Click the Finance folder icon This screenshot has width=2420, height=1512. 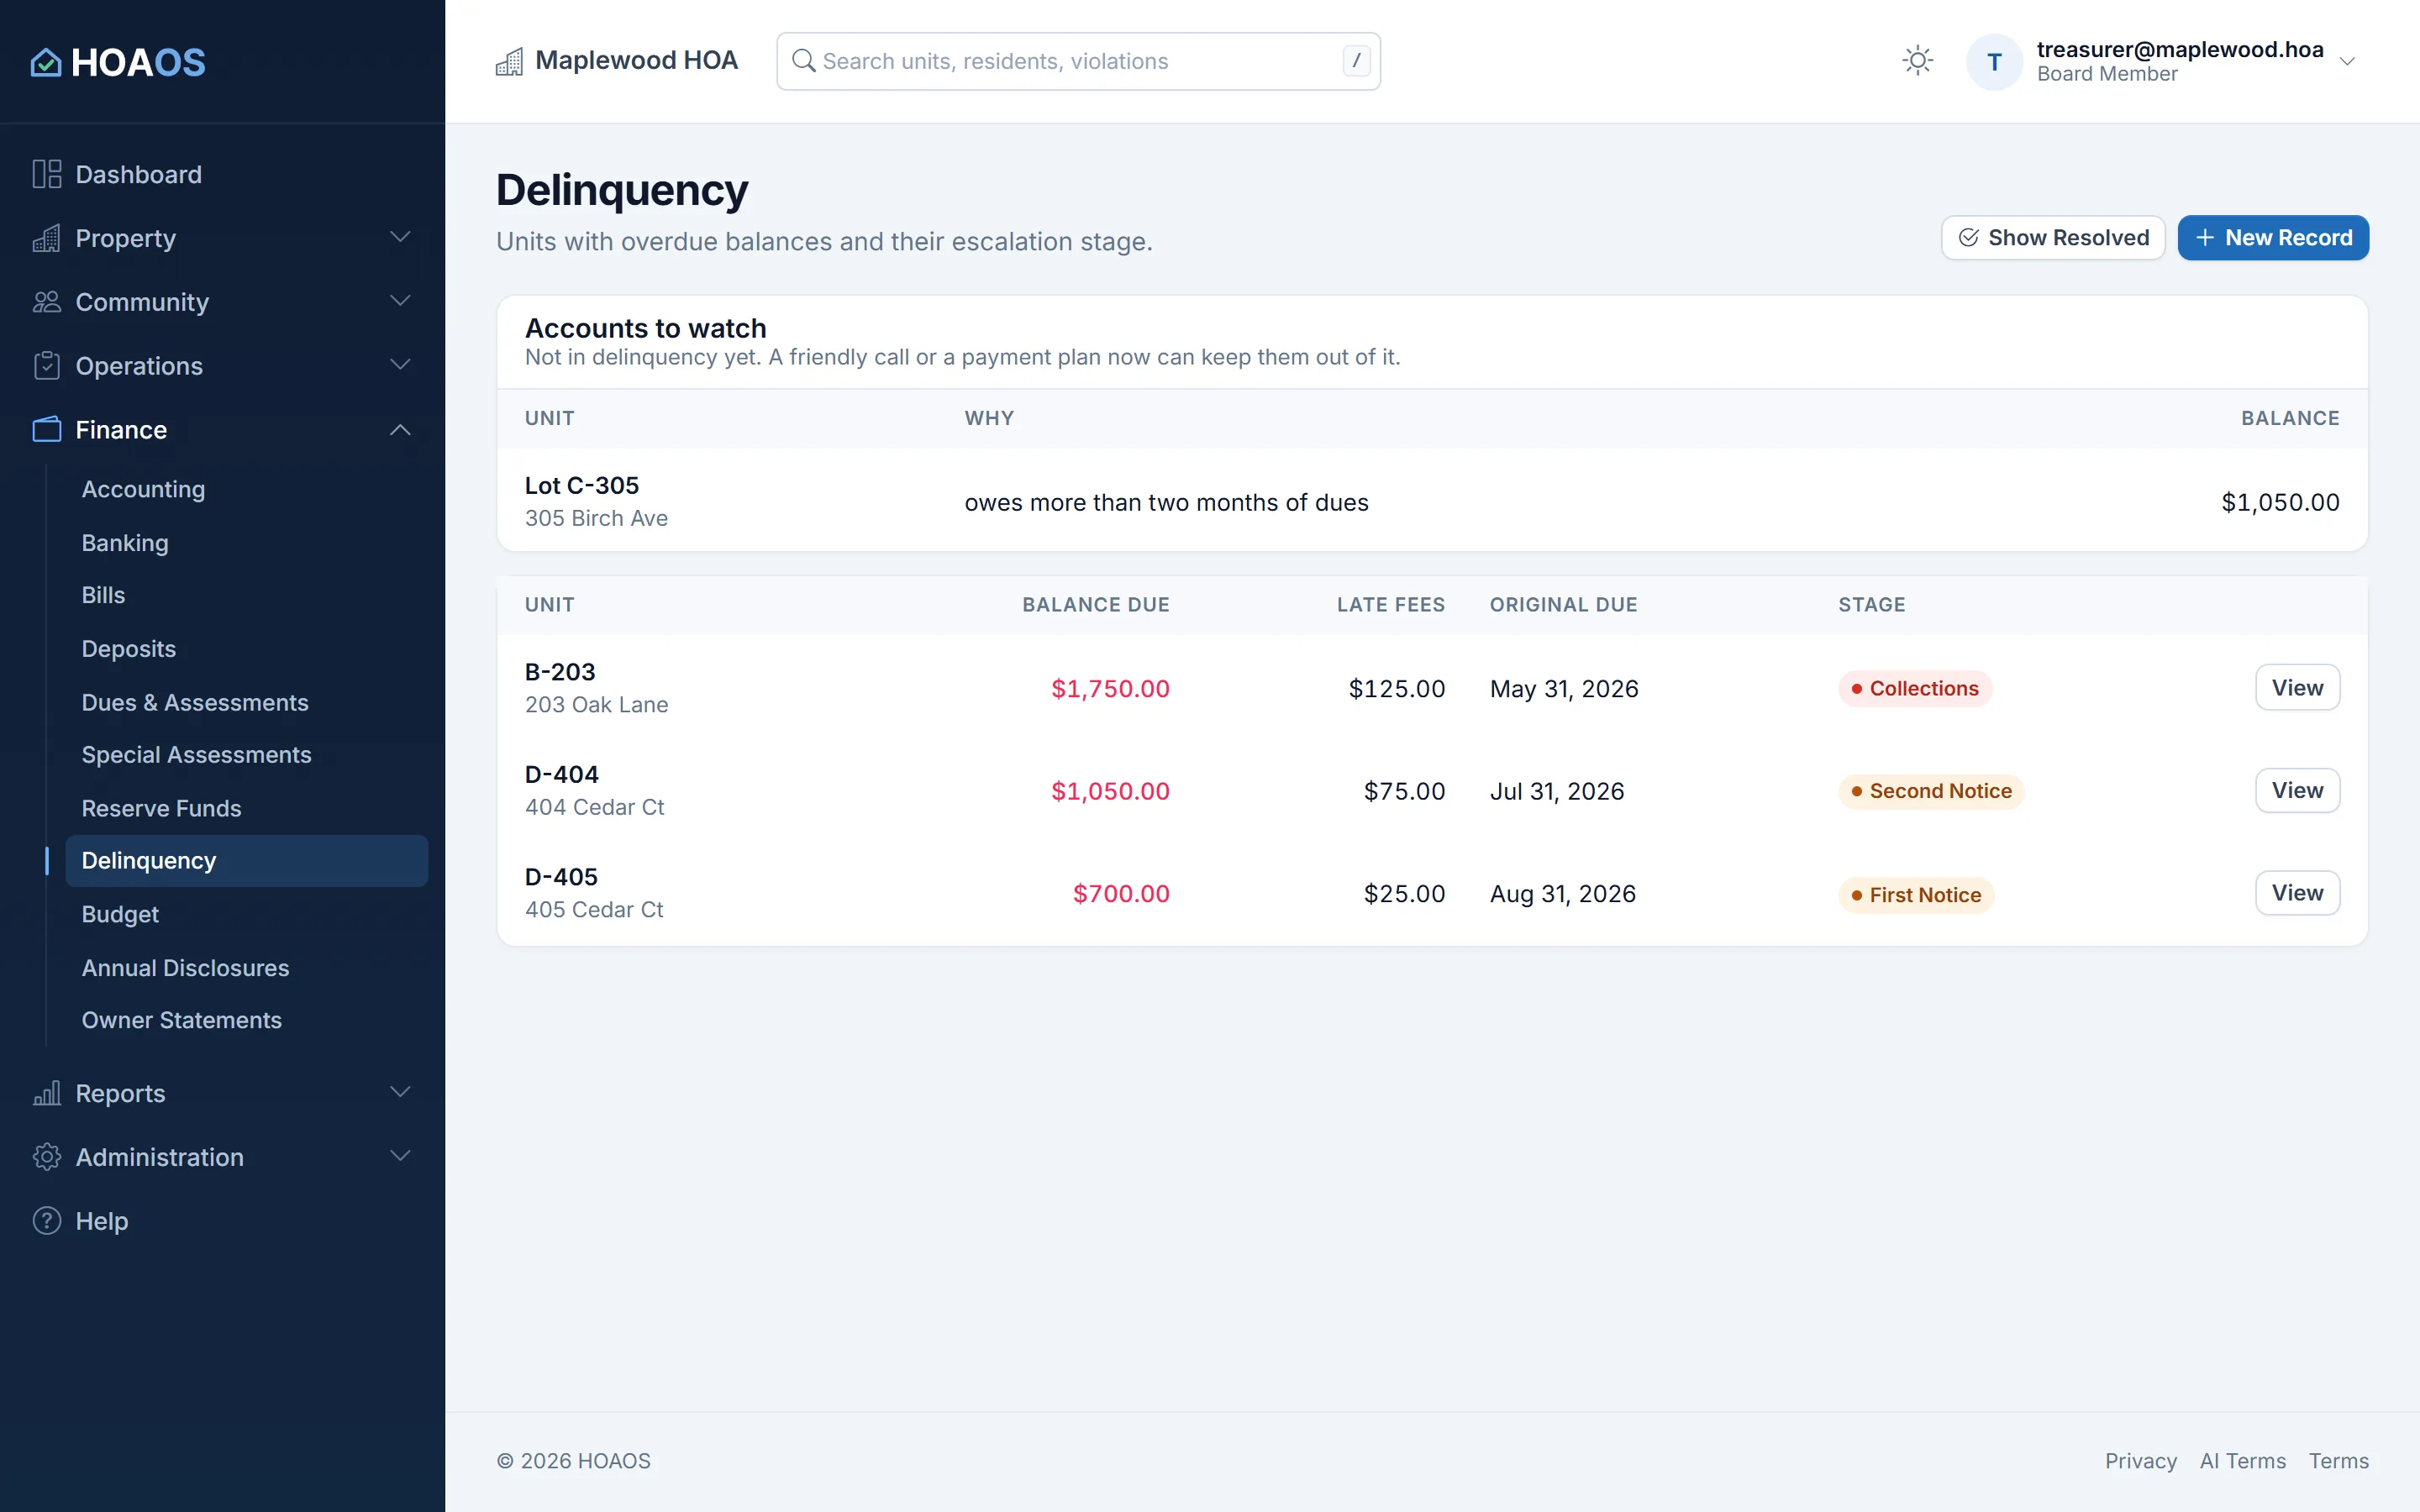pyautogui.click(x=47, y=430)
